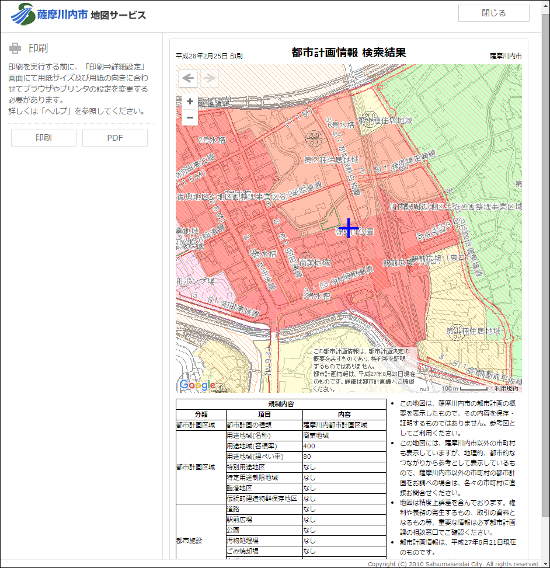Click the 平成28年2月25日 印刷 date text
The width and height of the screenshot is (550, 568).
(209, 56)
